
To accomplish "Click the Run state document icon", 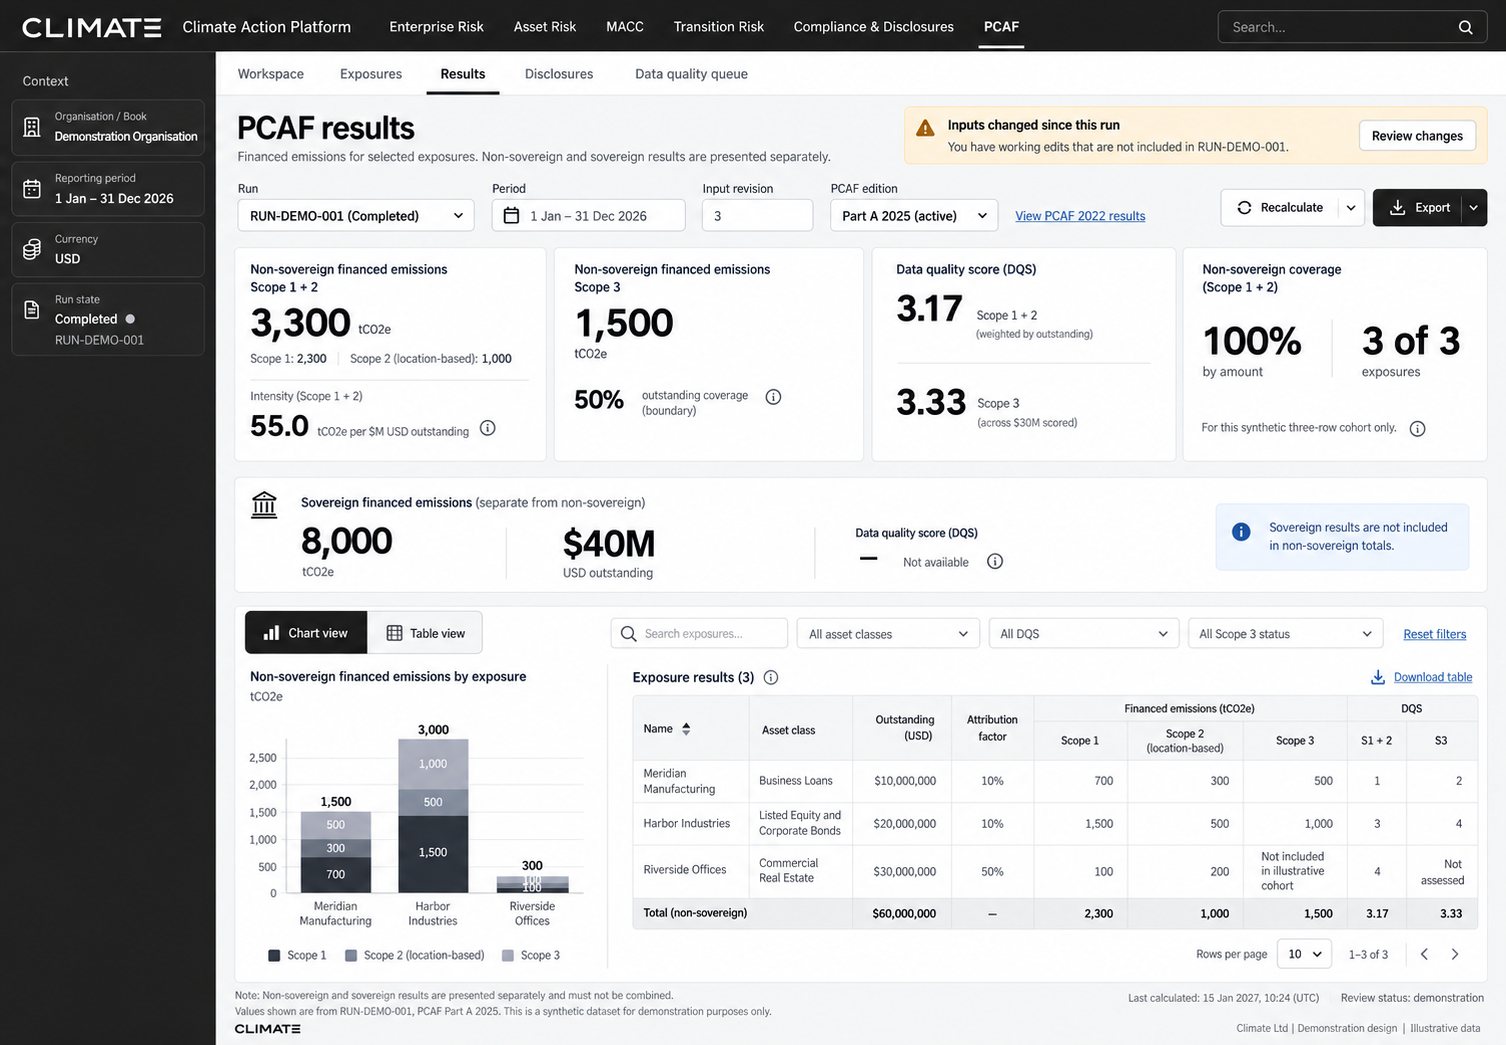I will tap(32, 310).
